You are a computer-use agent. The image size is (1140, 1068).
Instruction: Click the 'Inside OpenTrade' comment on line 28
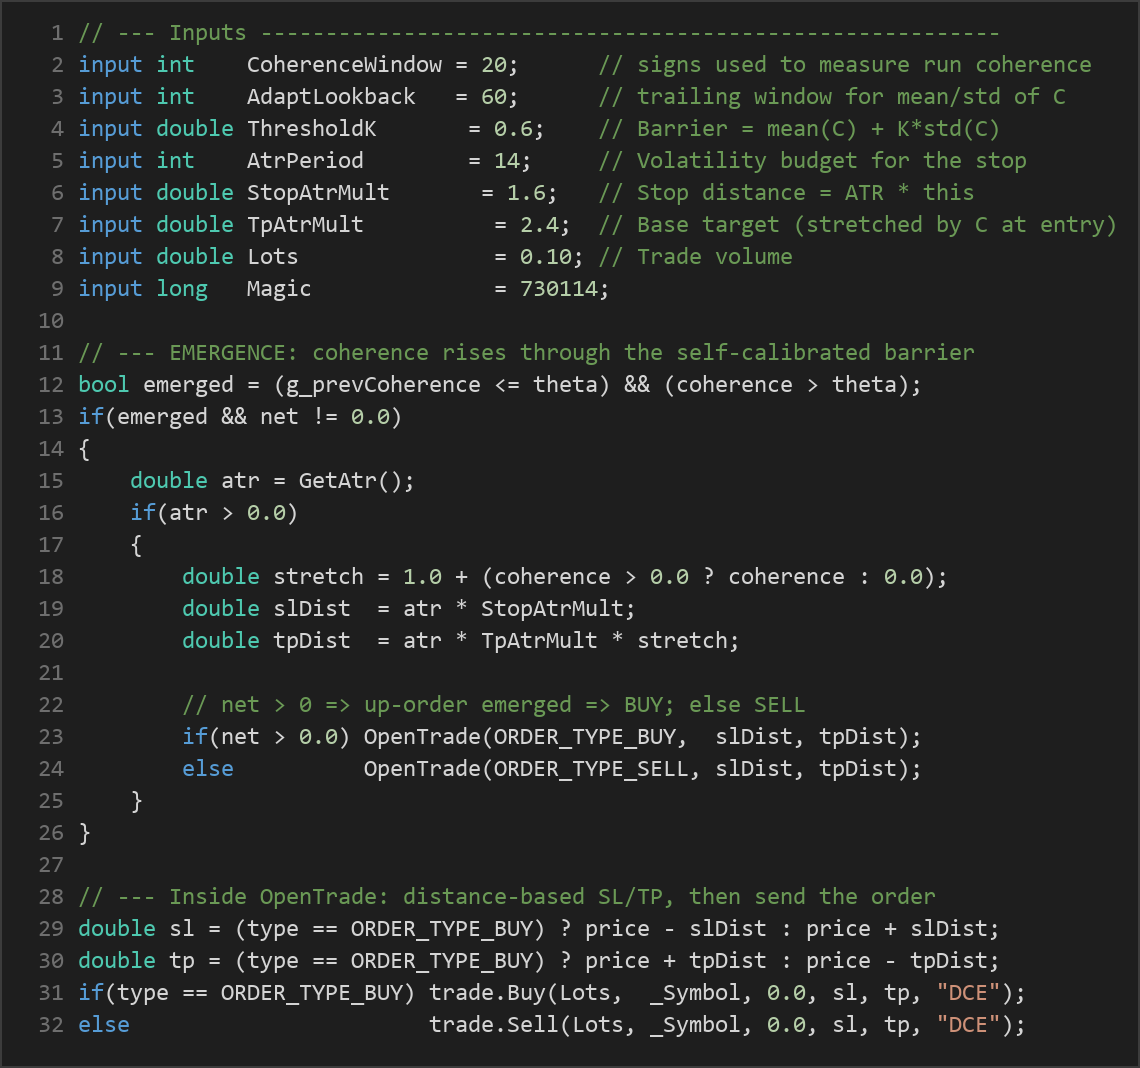pyautogui.click(x=506, y=896)
